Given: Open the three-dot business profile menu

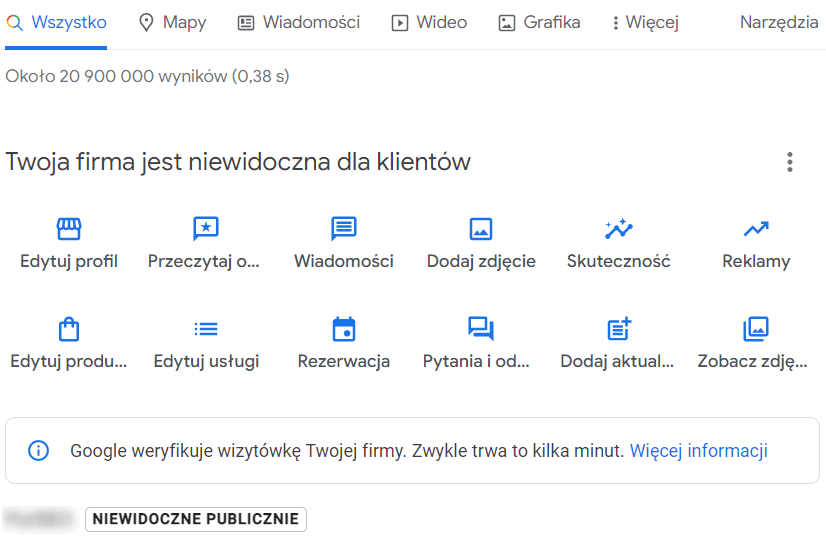Looking at the screenshot, I should (790, 162).
